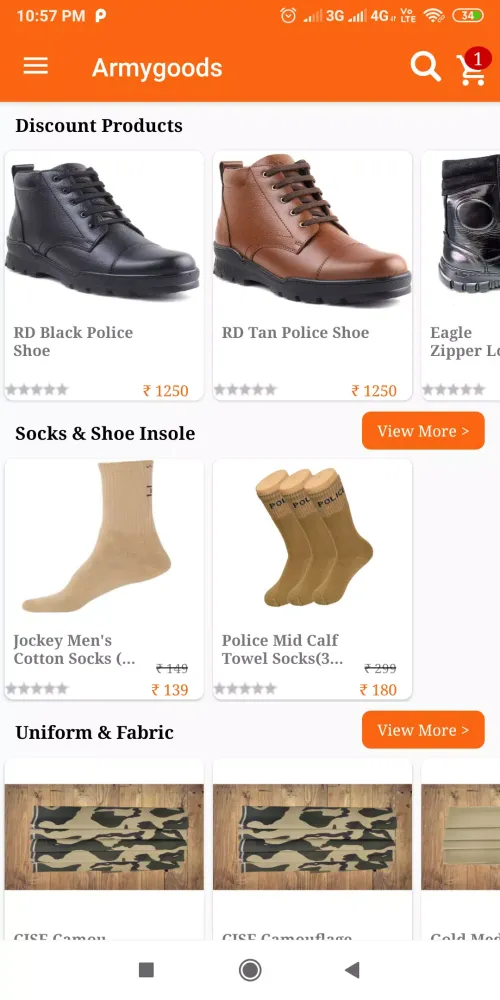Tap the Android back navigation button
The image size is (500, 1000).
pyautogui.click(x=352, y=970)
